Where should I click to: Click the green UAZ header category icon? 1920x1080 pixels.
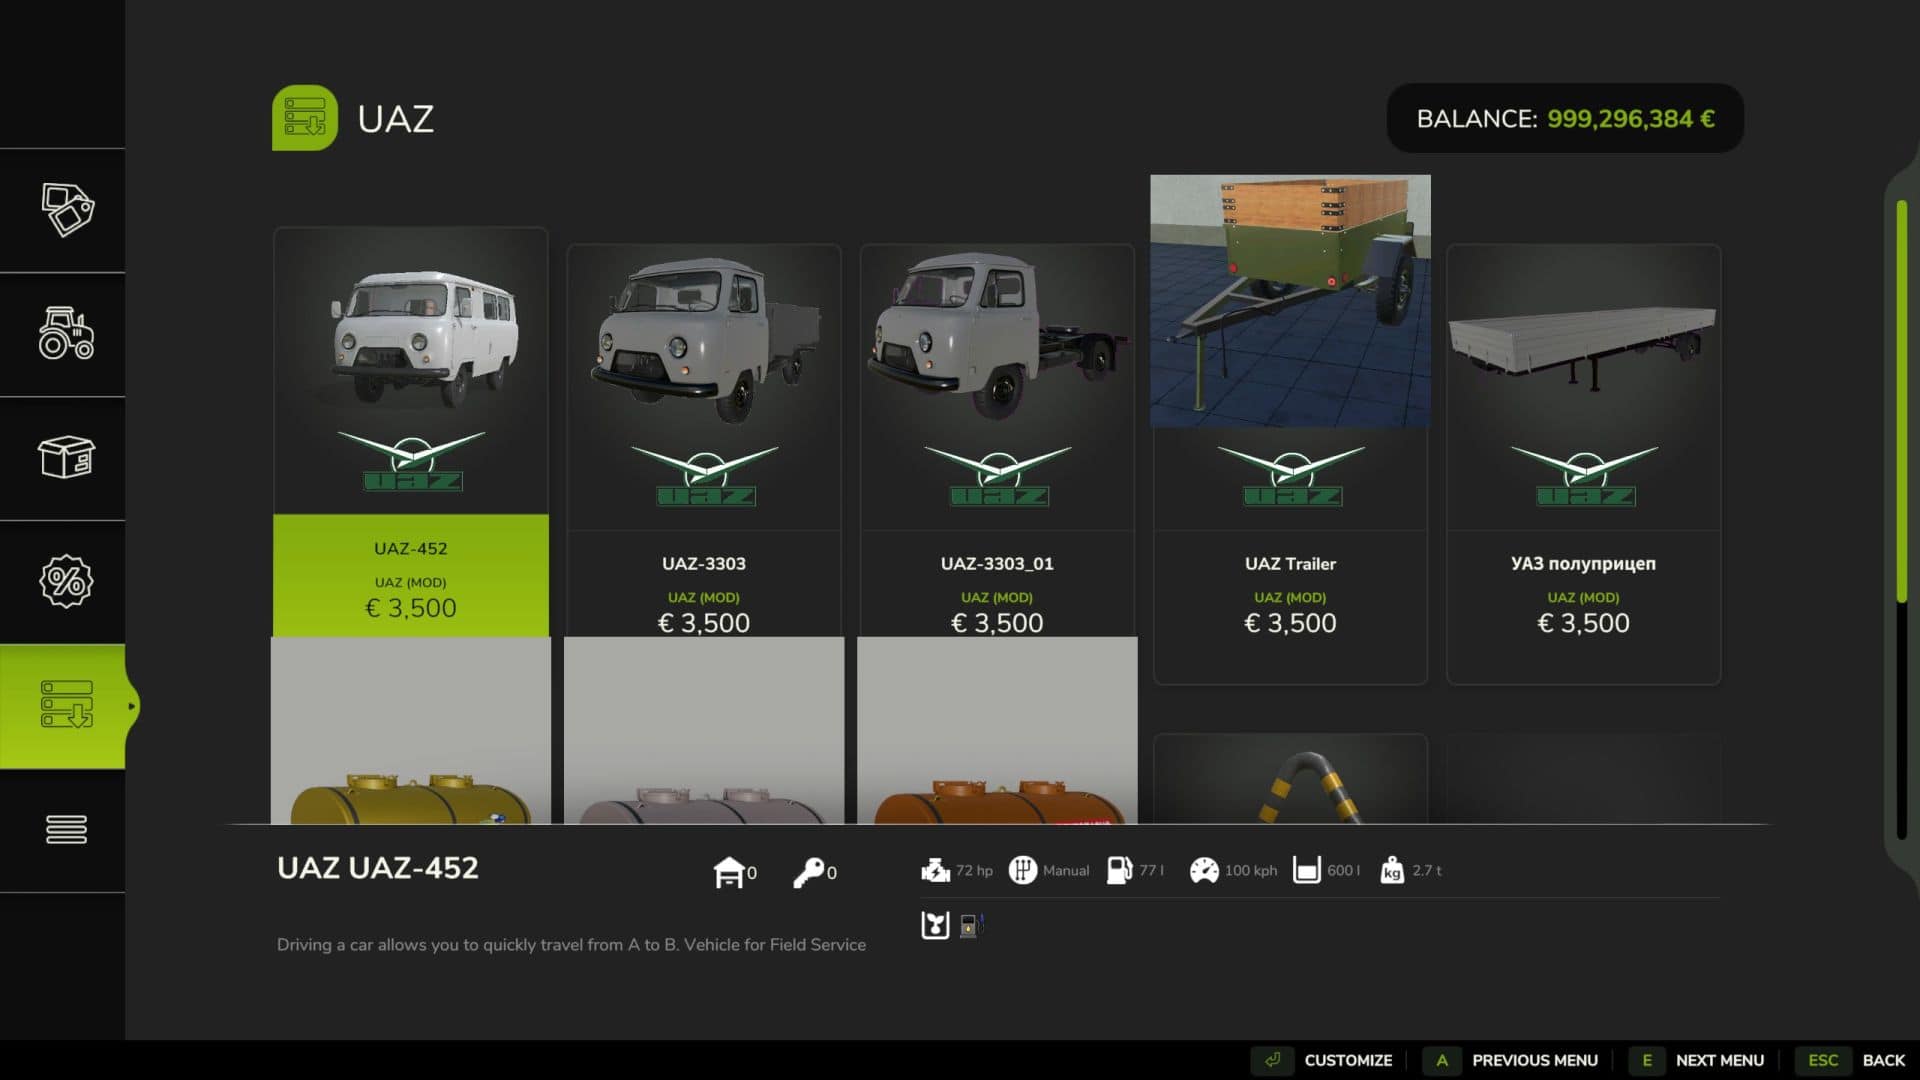[x=304, y=118]
